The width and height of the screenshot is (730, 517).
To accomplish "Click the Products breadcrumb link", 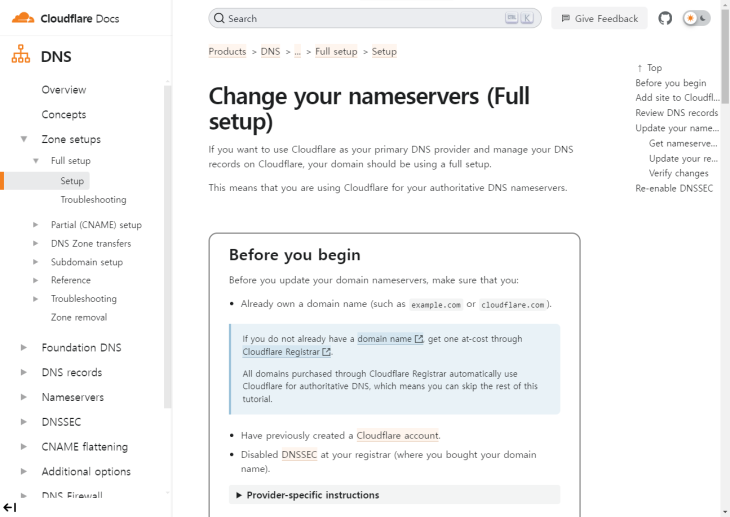I will click(x=227, y=51).
